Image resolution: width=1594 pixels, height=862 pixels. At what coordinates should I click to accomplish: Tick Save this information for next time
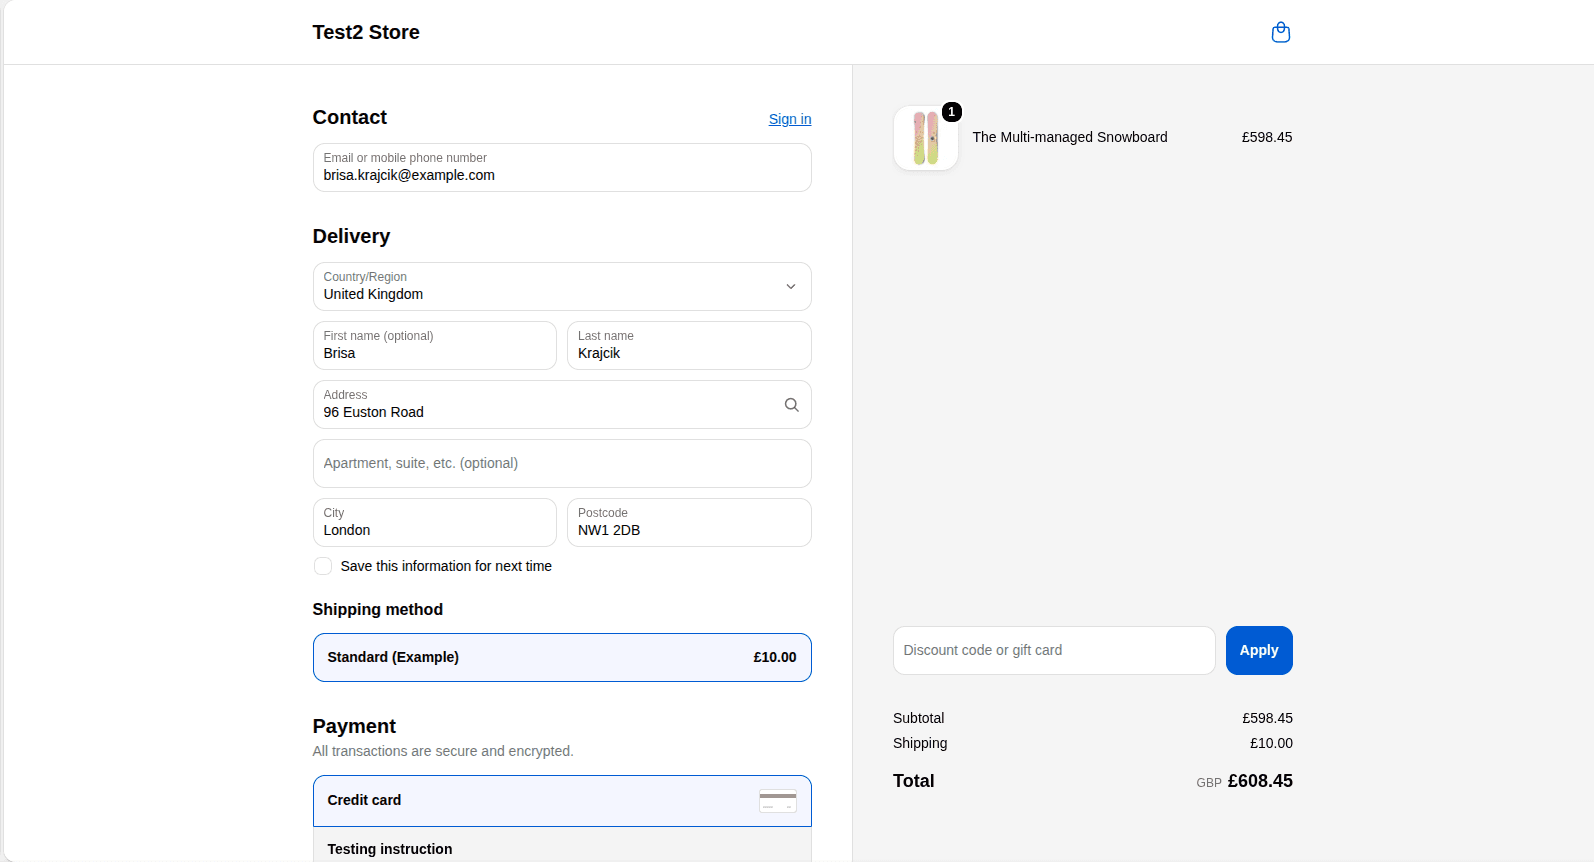[323, 566]
